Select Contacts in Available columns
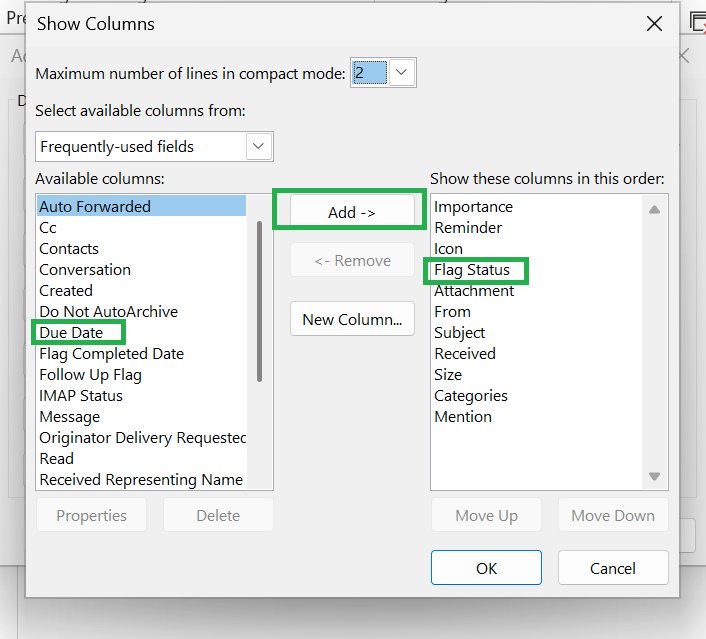This screenshot has width=706, height=639. [141, 249]
